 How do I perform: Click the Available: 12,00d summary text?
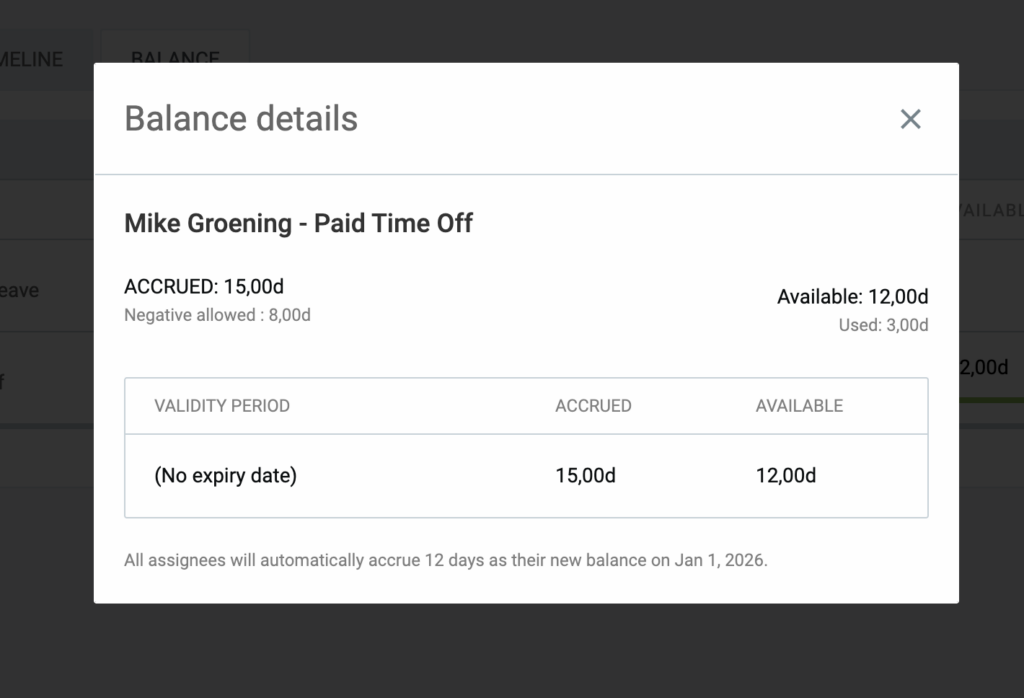852,297
